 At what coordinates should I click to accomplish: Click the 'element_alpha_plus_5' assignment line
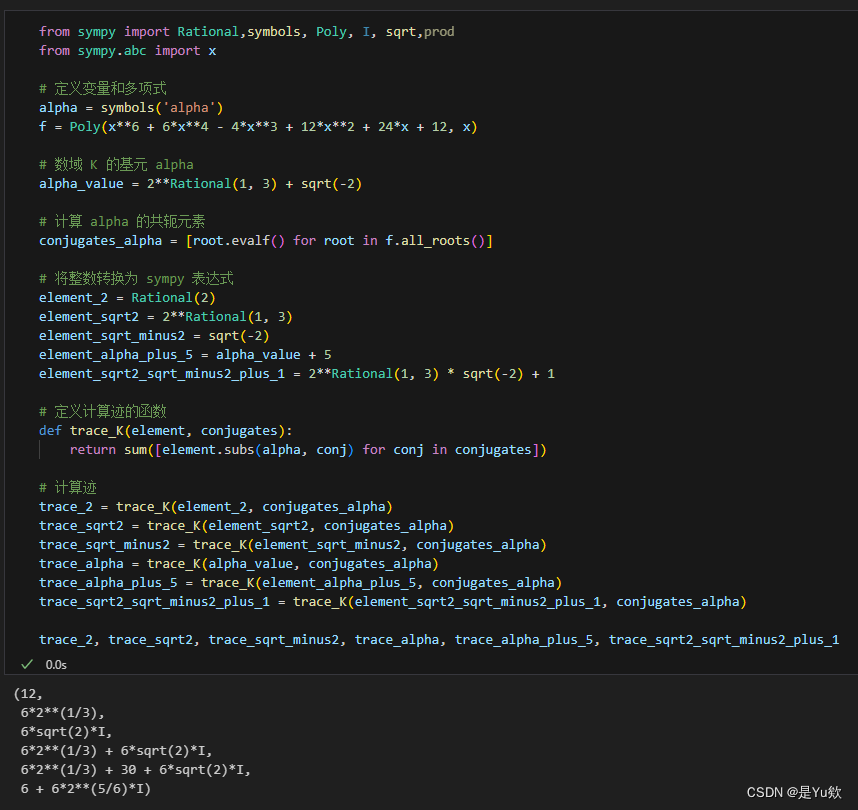tap(185, 355)
